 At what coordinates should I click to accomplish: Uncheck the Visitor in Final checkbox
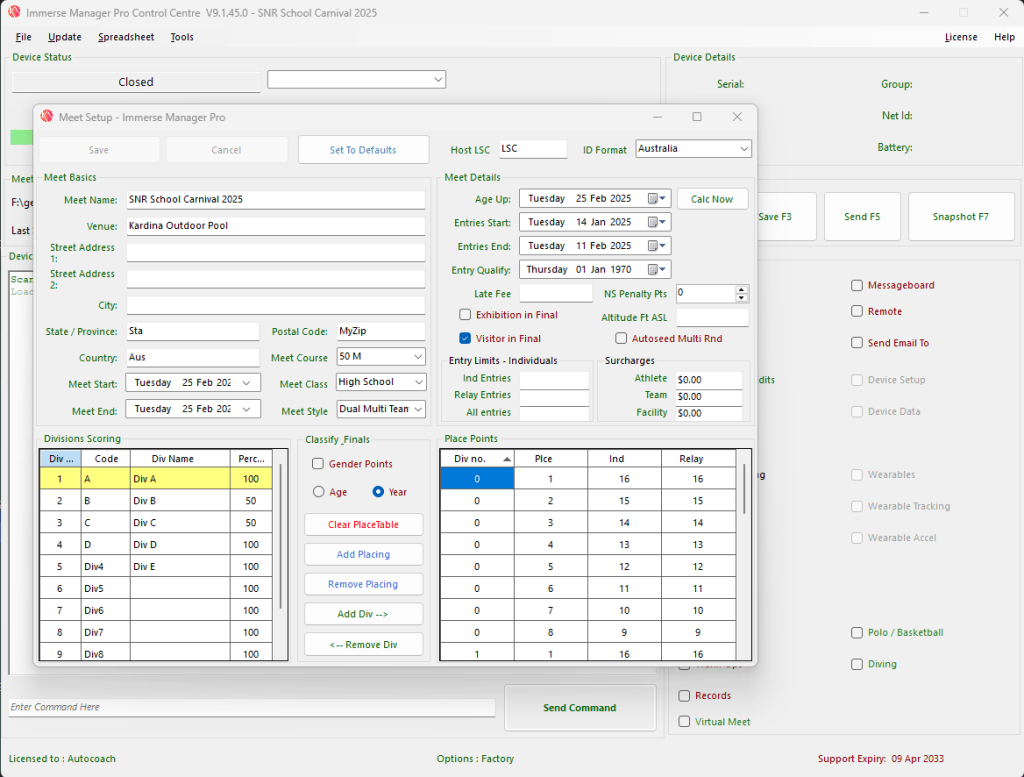[465, 338]
